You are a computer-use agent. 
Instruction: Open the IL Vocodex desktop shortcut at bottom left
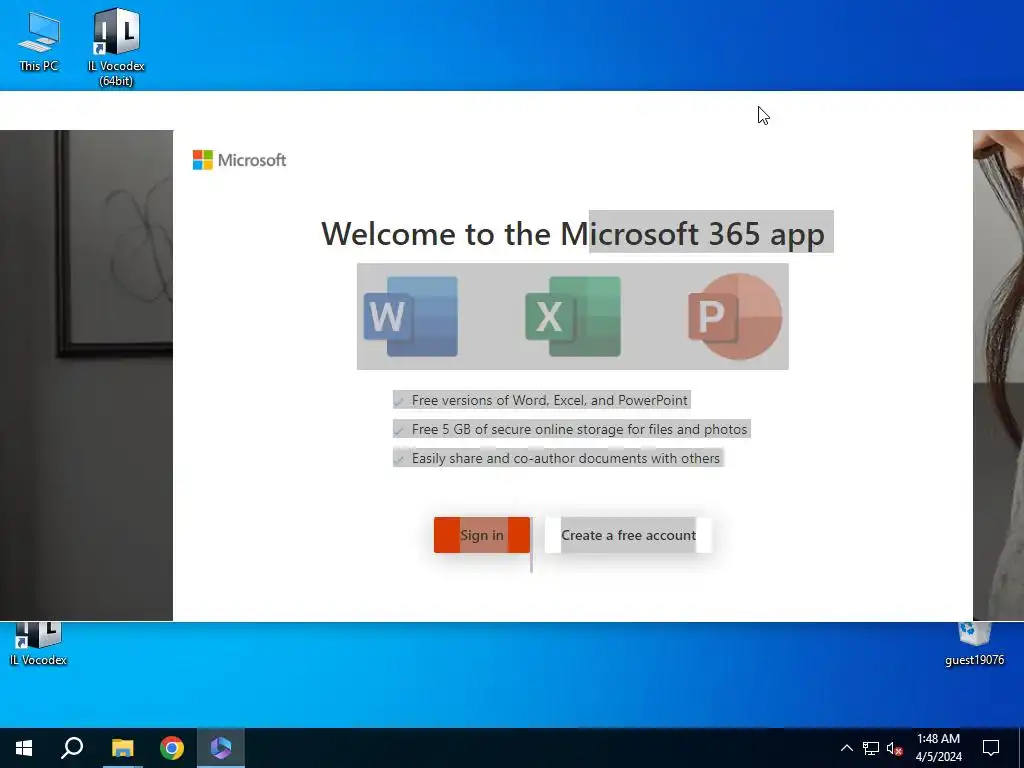[x=39, y=644]
